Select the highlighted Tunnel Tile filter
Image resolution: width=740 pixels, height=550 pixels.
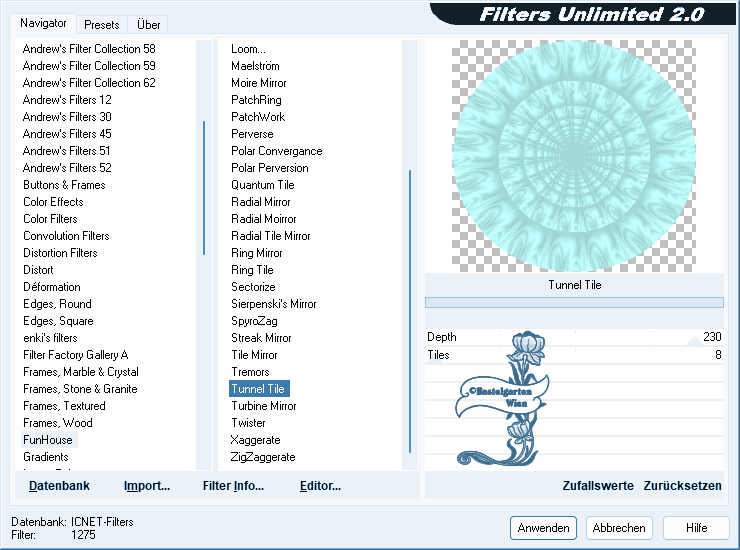pos(259,389)
